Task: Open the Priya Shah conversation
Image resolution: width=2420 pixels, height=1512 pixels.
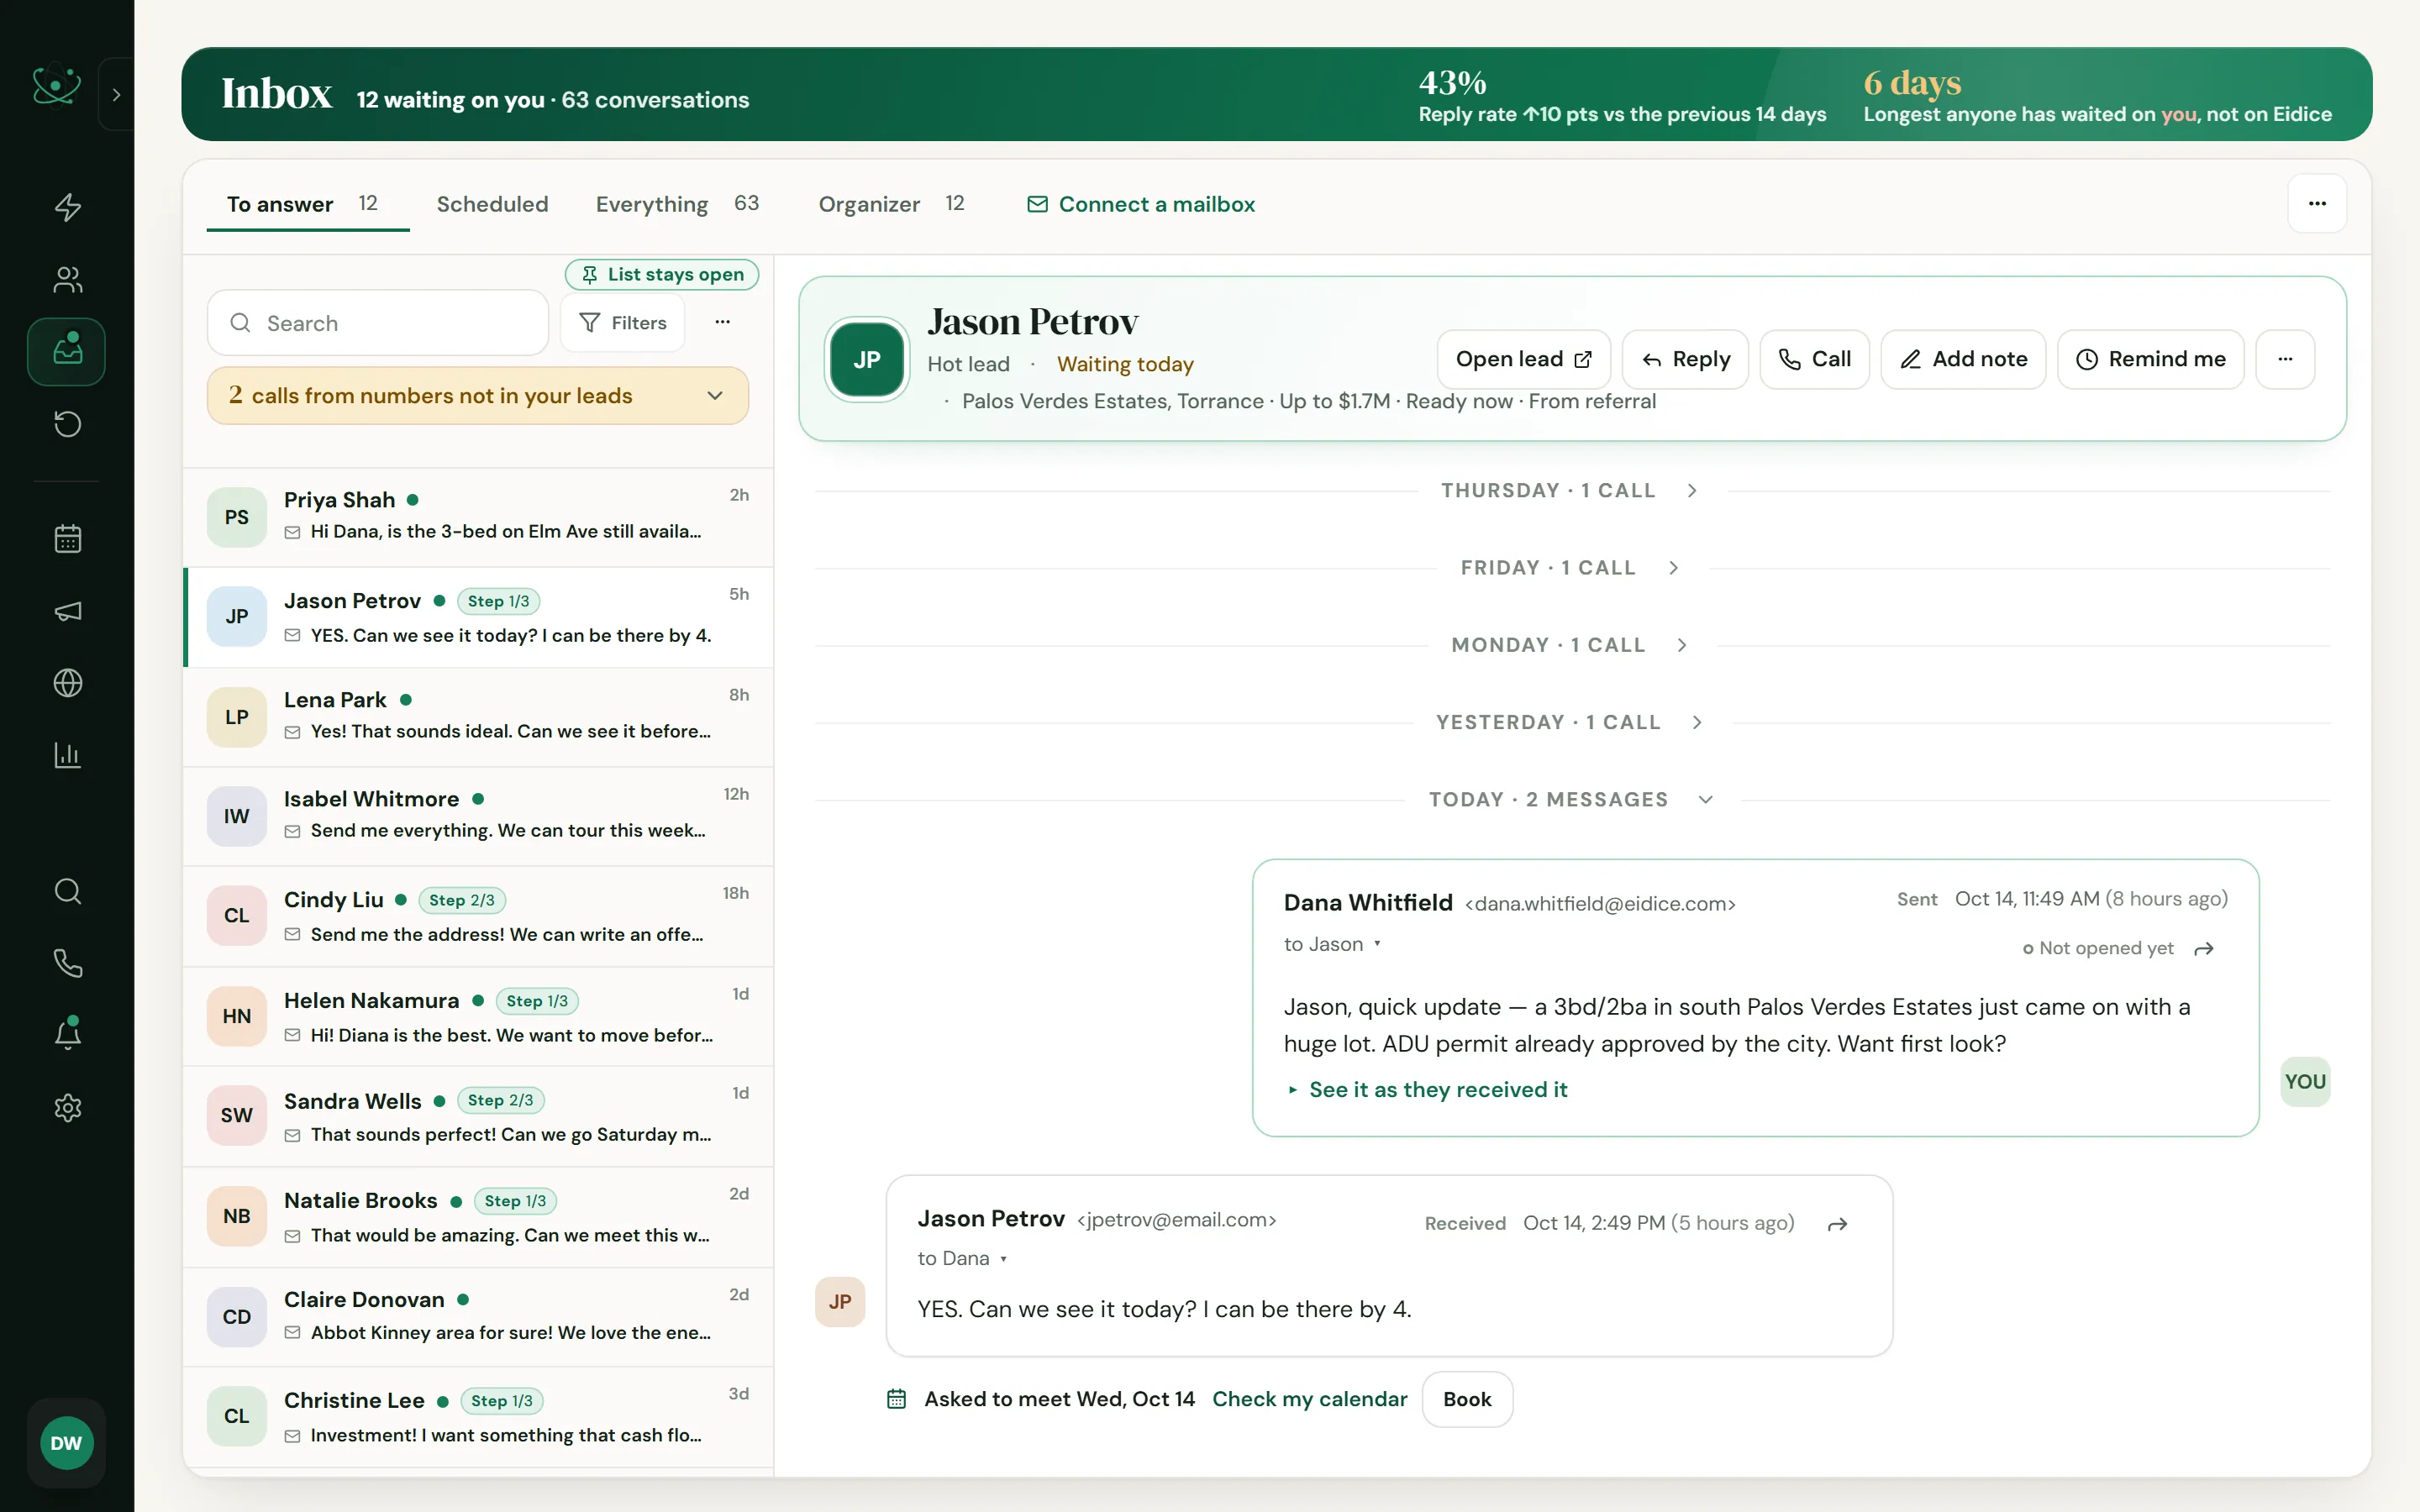Action: (478, 517)
